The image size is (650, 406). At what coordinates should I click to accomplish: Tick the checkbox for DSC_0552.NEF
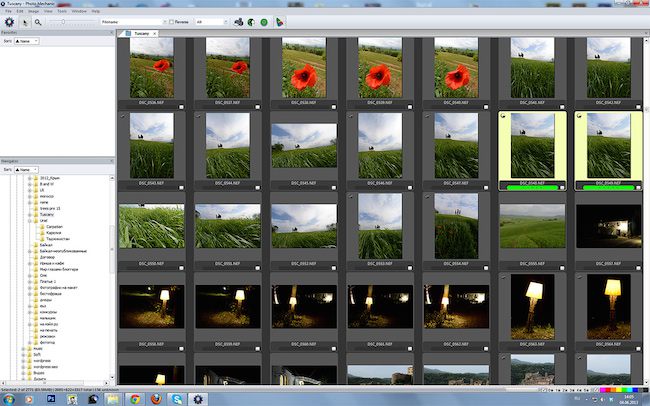tap(334, 268)
